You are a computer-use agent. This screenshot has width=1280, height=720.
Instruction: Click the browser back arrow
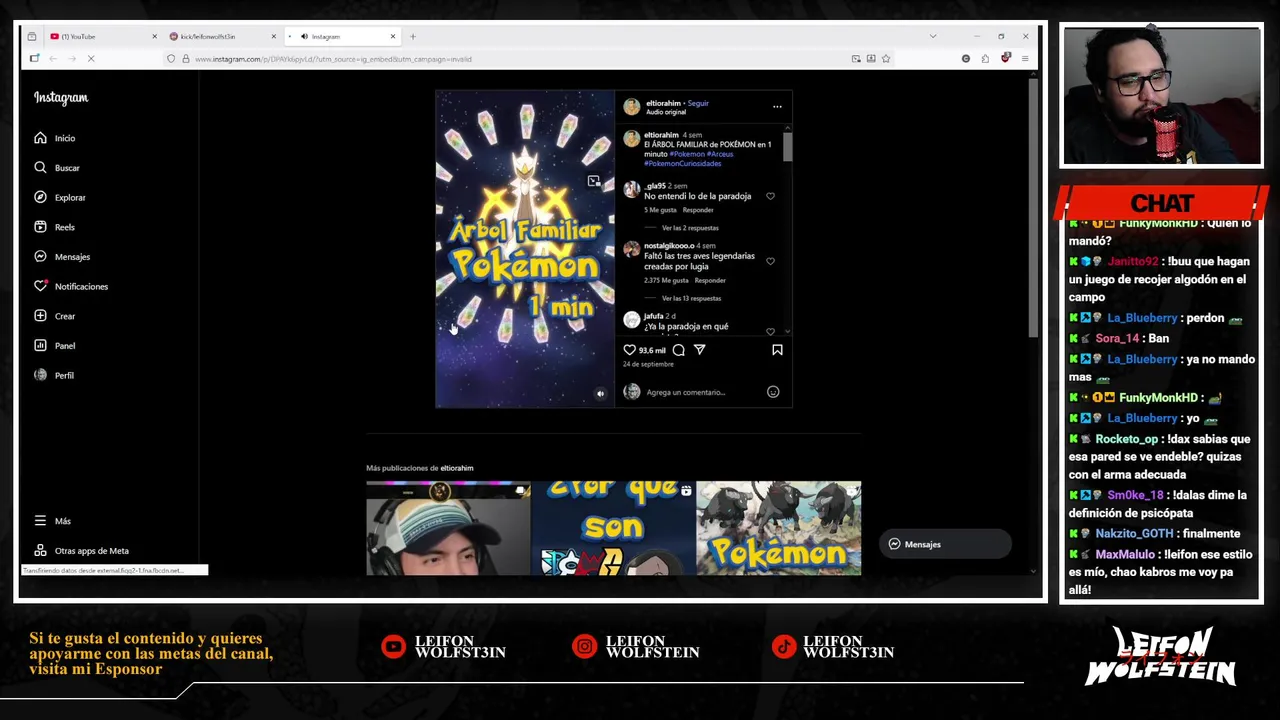53,59
